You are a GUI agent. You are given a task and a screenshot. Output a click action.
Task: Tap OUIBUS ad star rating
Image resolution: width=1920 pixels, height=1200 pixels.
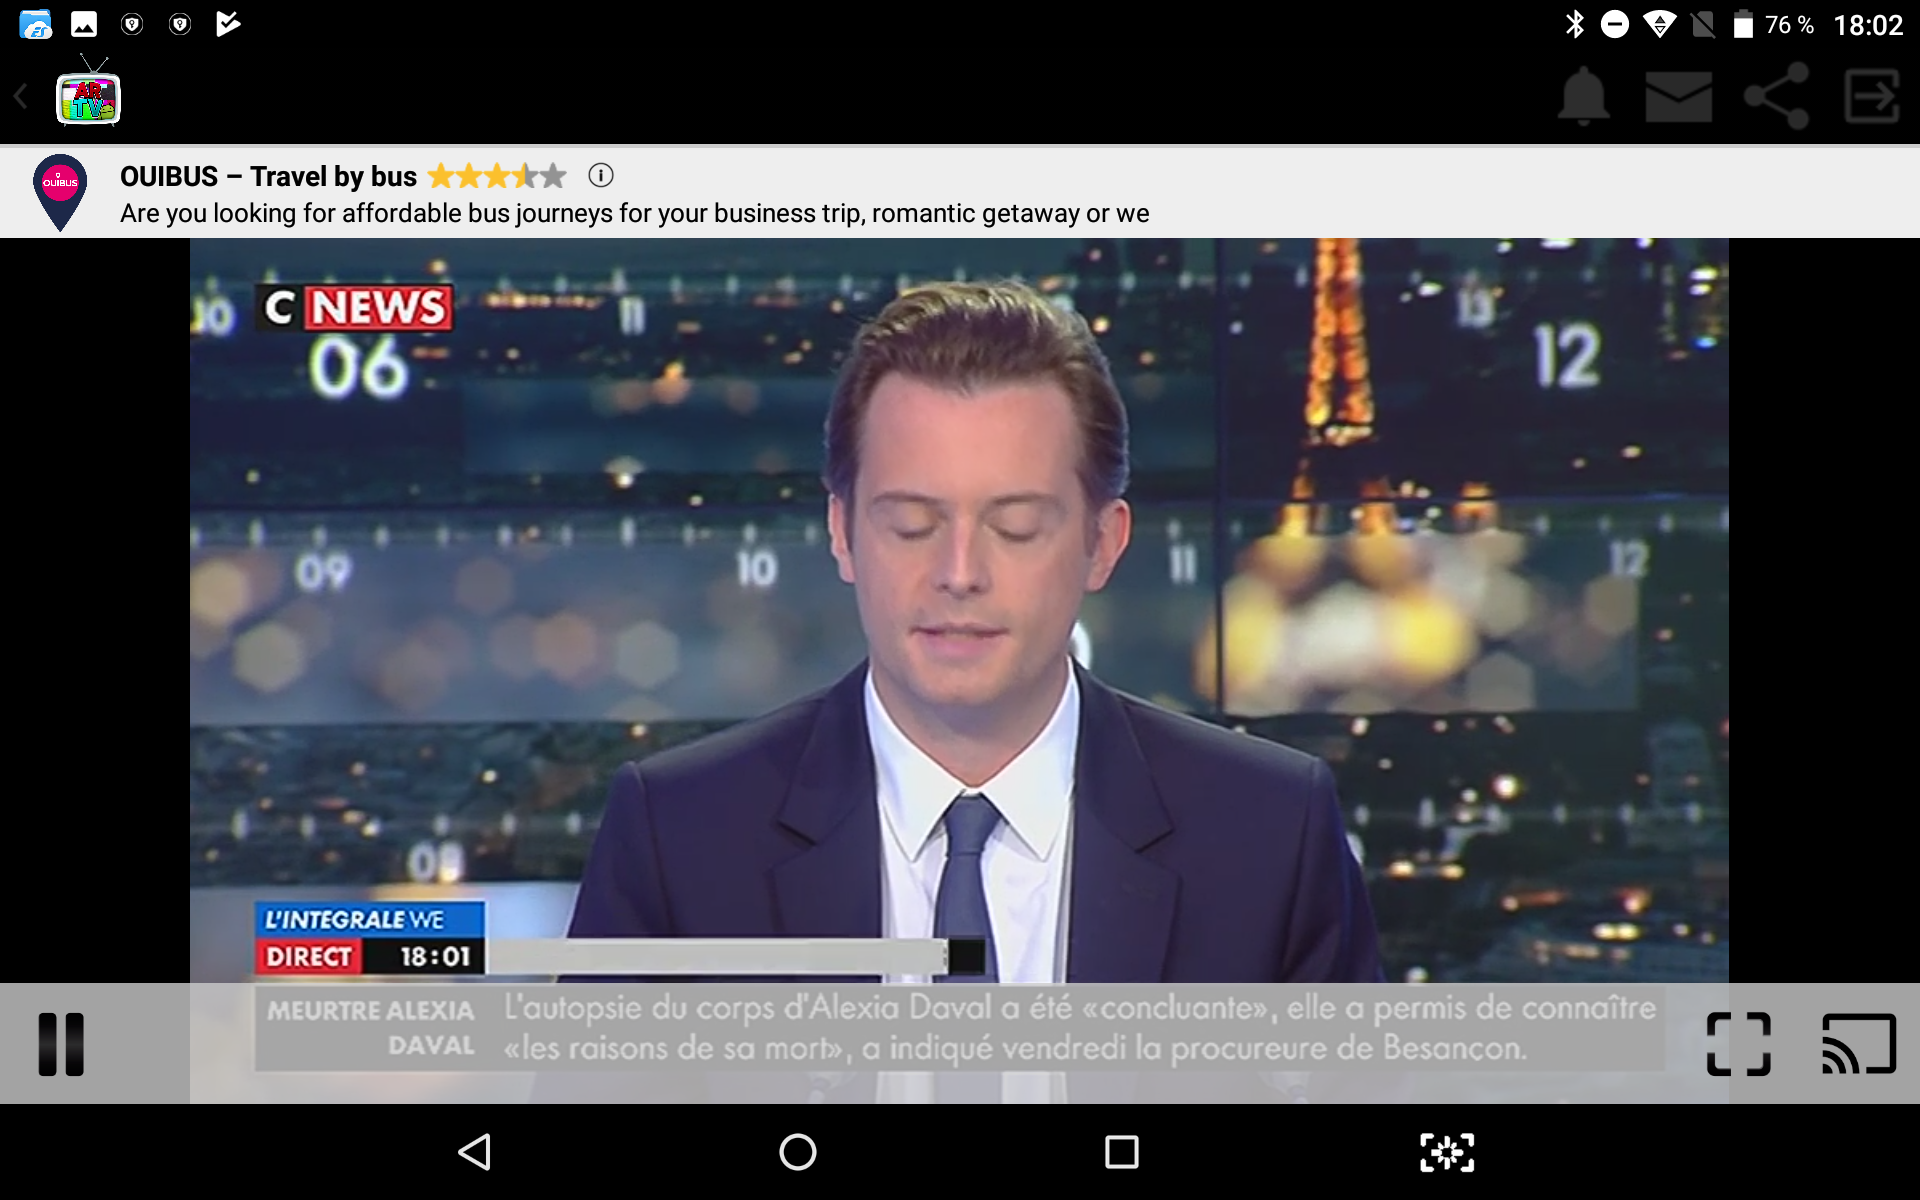[497, 177]
